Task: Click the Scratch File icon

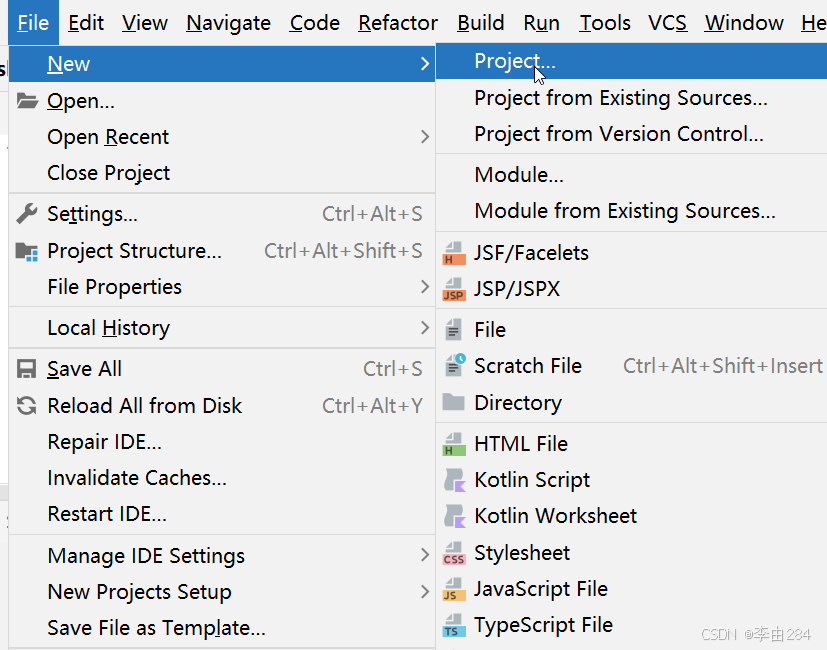Action: [454, 366]
